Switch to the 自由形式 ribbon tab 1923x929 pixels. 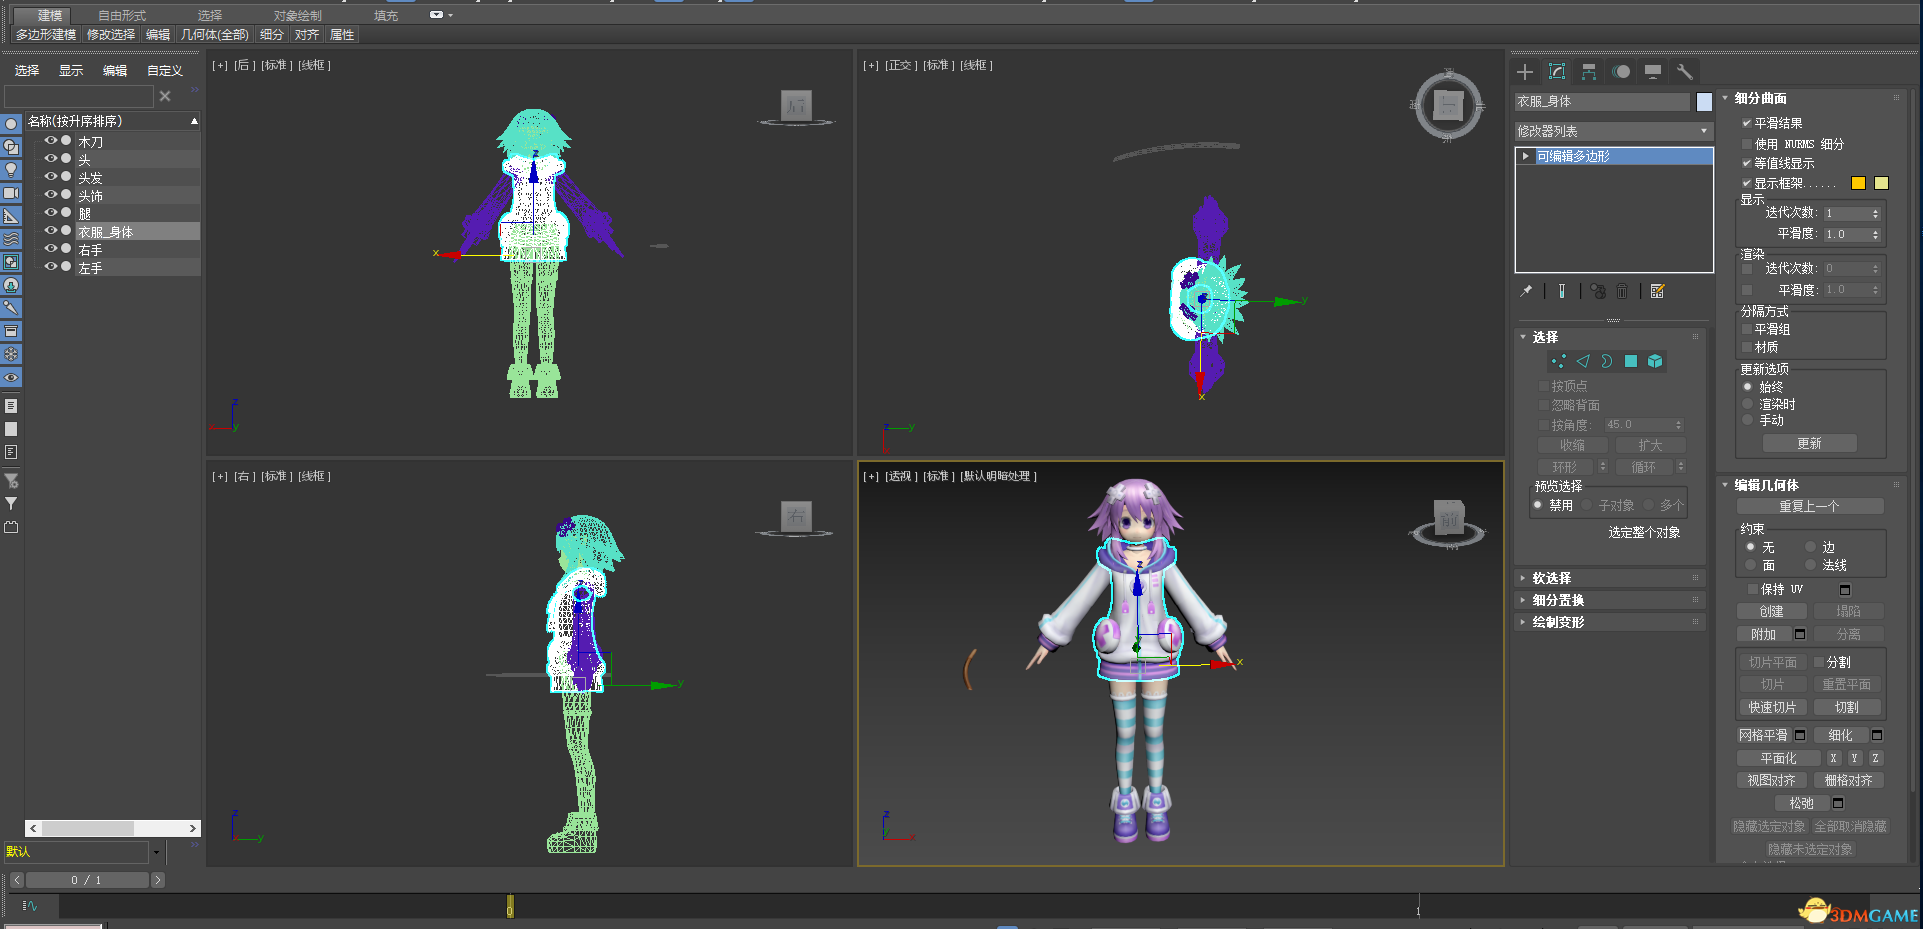point(122,15)
